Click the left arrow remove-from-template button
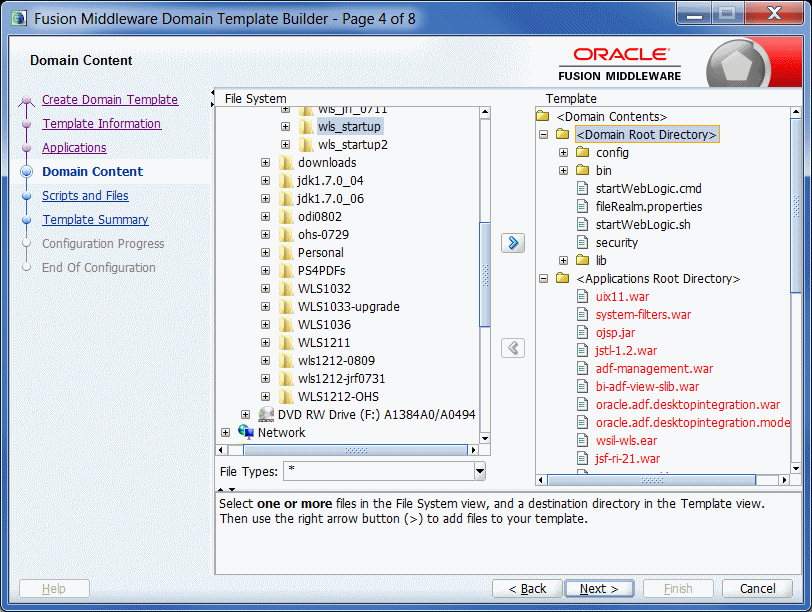This screenshot has height=612, width=812. click(513, 348)
